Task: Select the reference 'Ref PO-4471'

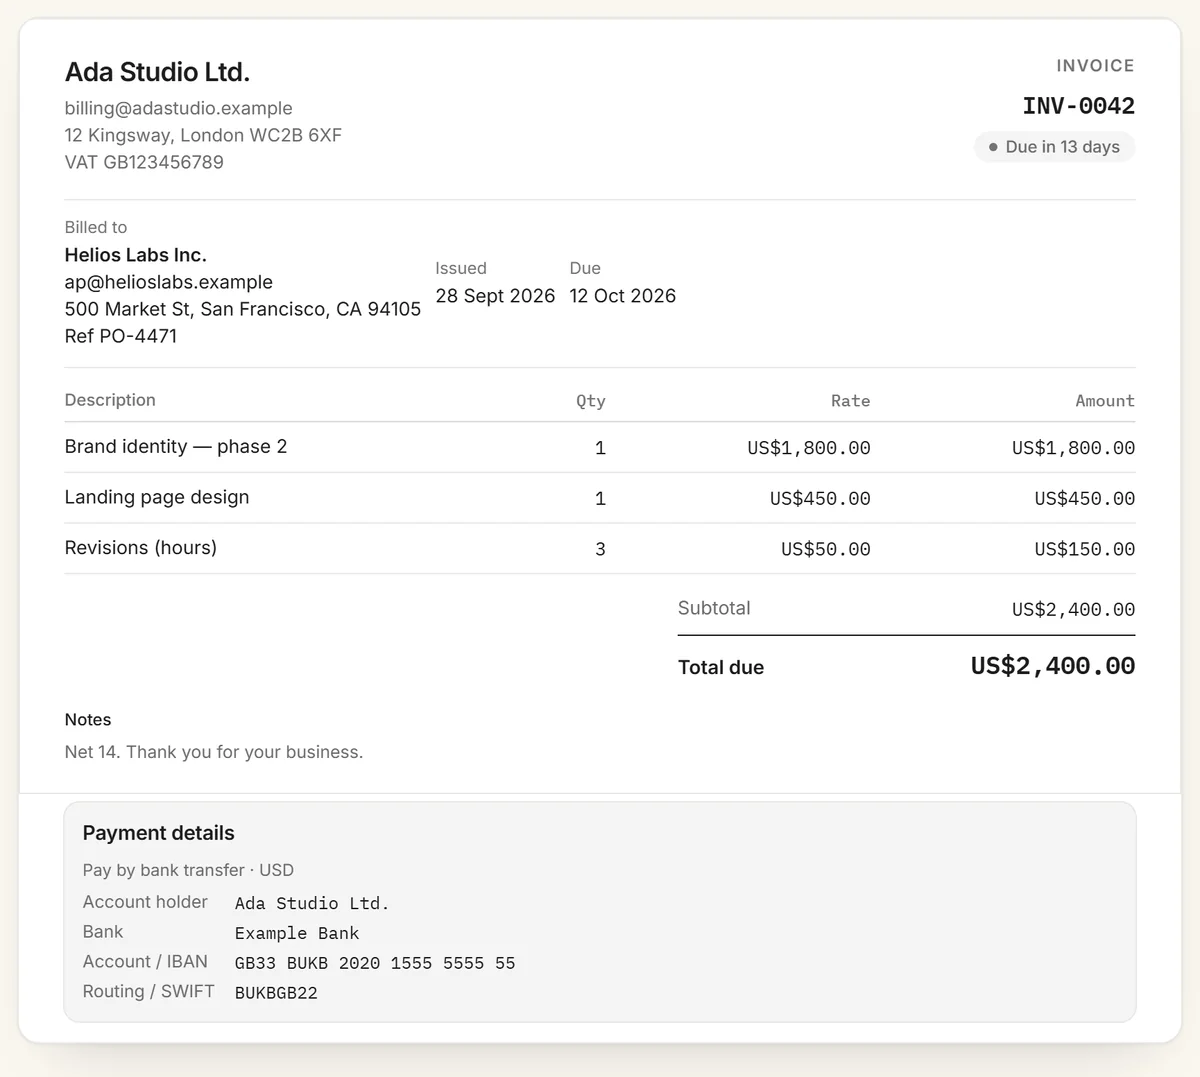Action: click(x=121, y=336)
